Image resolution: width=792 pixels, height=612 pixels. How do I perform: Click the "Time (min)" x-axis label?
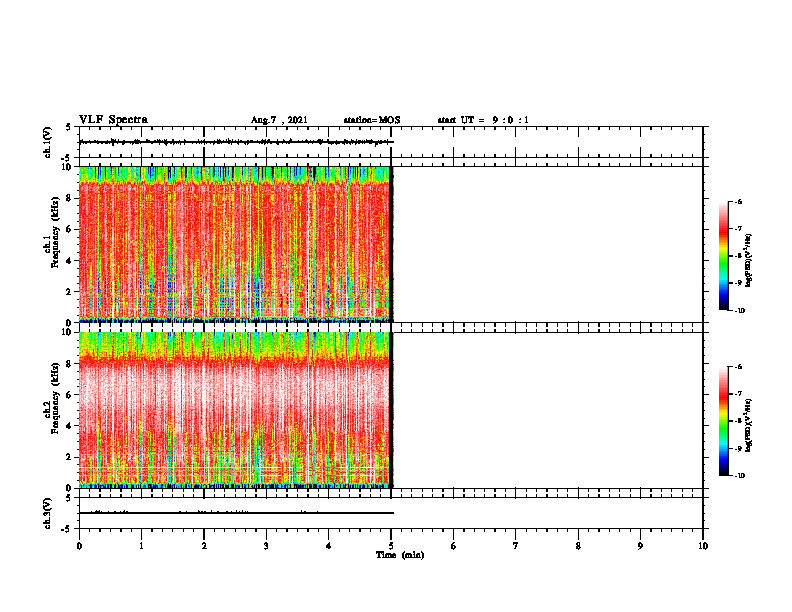[400, 555]
